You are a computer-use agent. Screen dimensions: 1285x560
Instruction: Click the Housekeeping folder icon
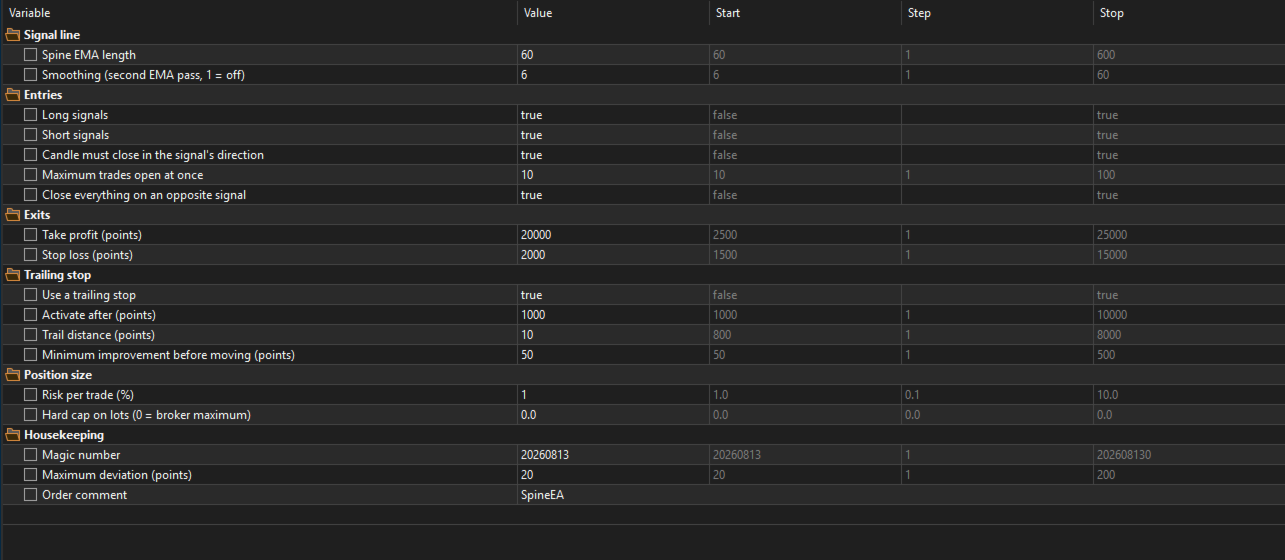coord(12,435)
